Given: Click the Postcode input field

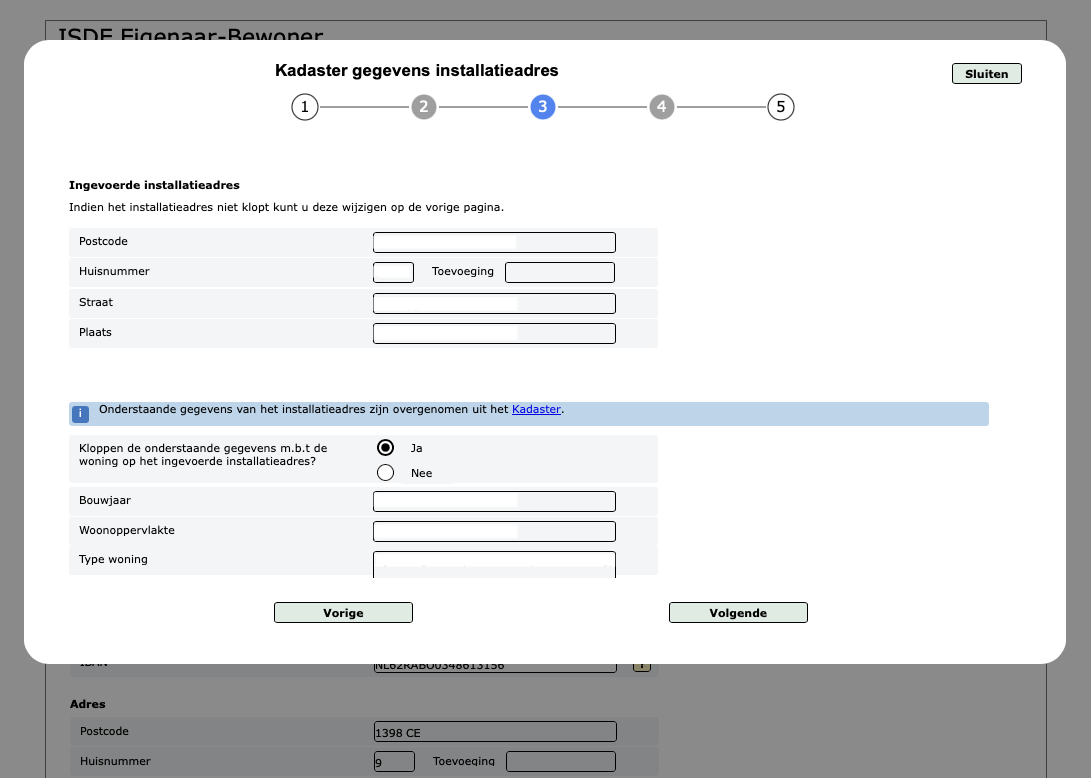Looking at the screenshot, I should [494, 242].
